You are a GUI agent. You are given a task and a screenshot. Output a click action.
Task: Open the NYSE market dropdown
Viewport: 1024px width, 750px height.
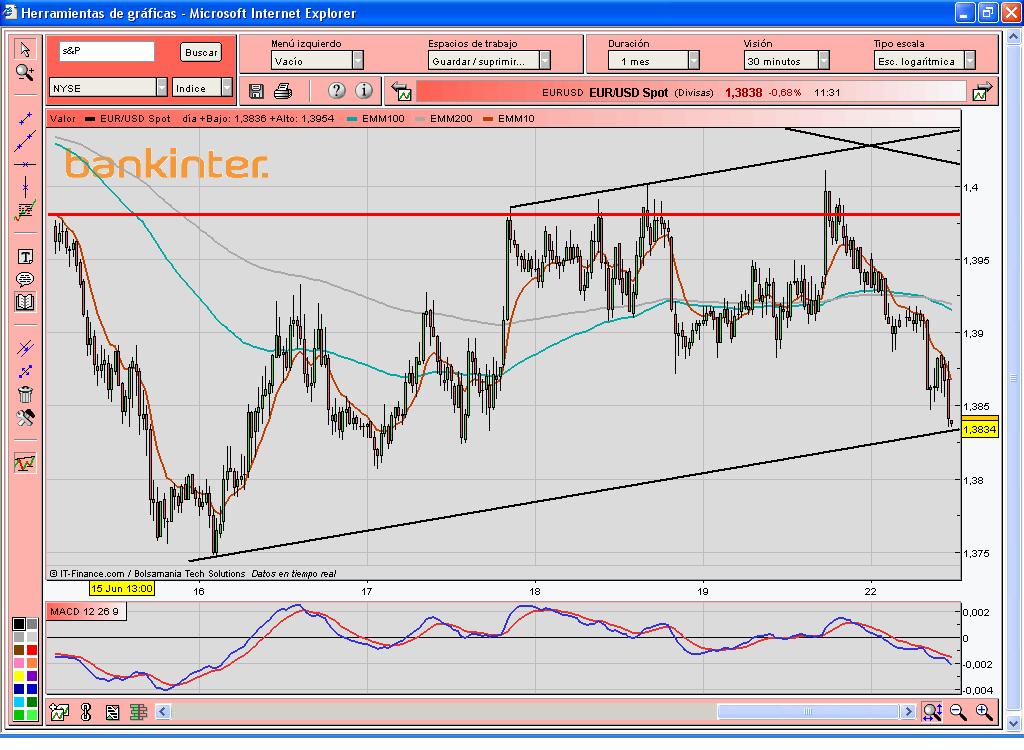(108, 88)
